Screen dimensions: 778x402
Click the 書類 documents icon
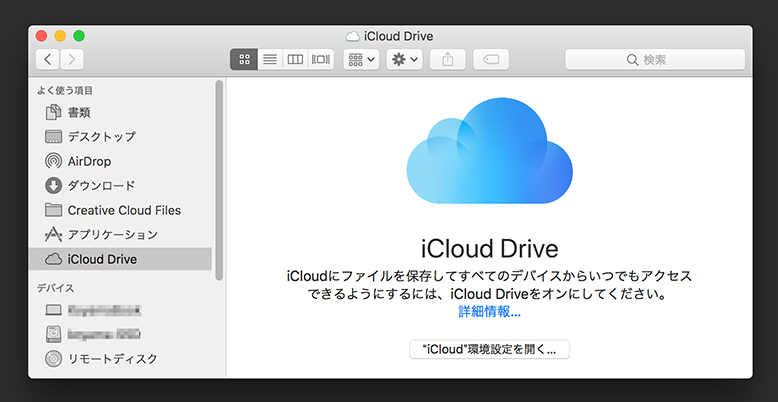(x=53, y=113)
